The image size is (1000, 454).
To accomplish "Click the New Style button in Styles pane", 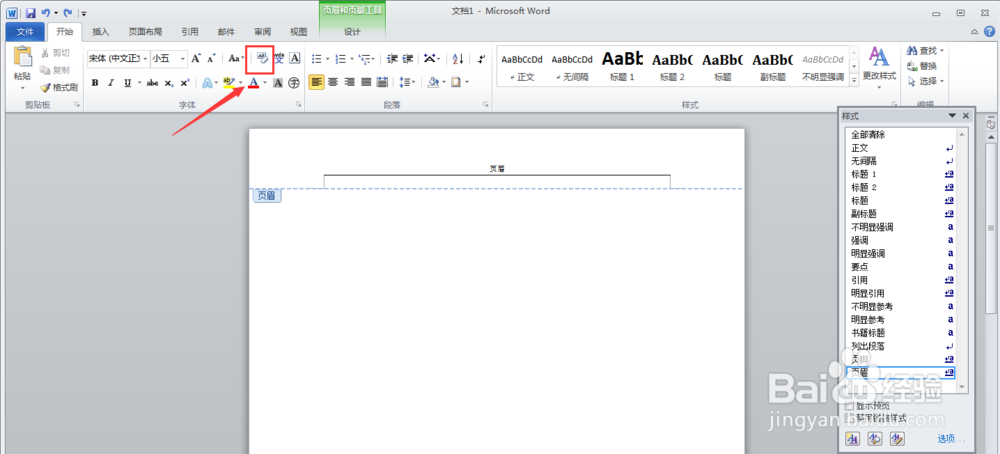I will pyautogui.click(x=853, y=438).
